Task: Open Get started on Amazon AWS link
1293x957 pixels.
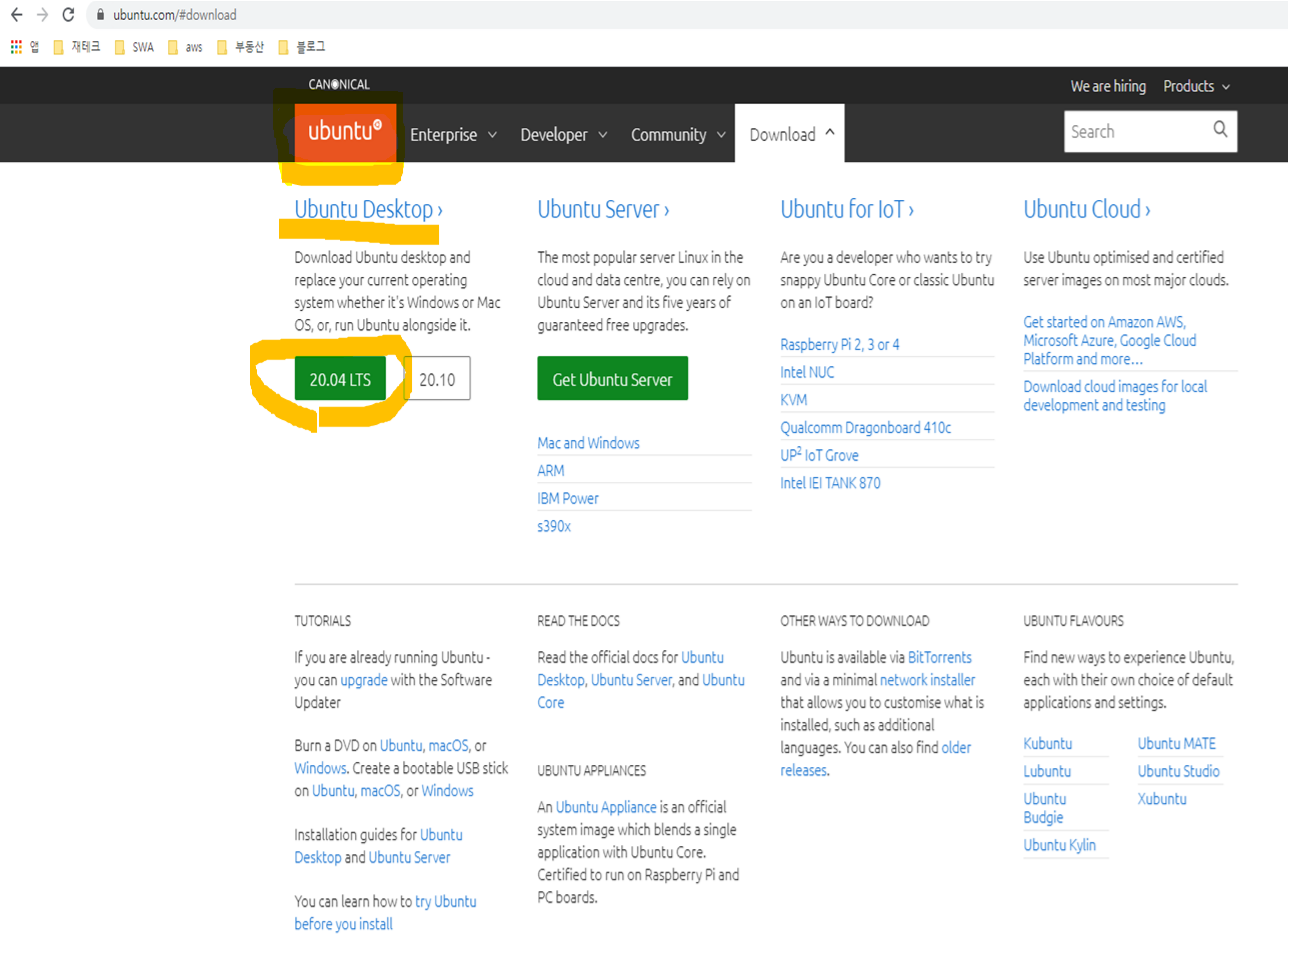Action: (1109, 340)
